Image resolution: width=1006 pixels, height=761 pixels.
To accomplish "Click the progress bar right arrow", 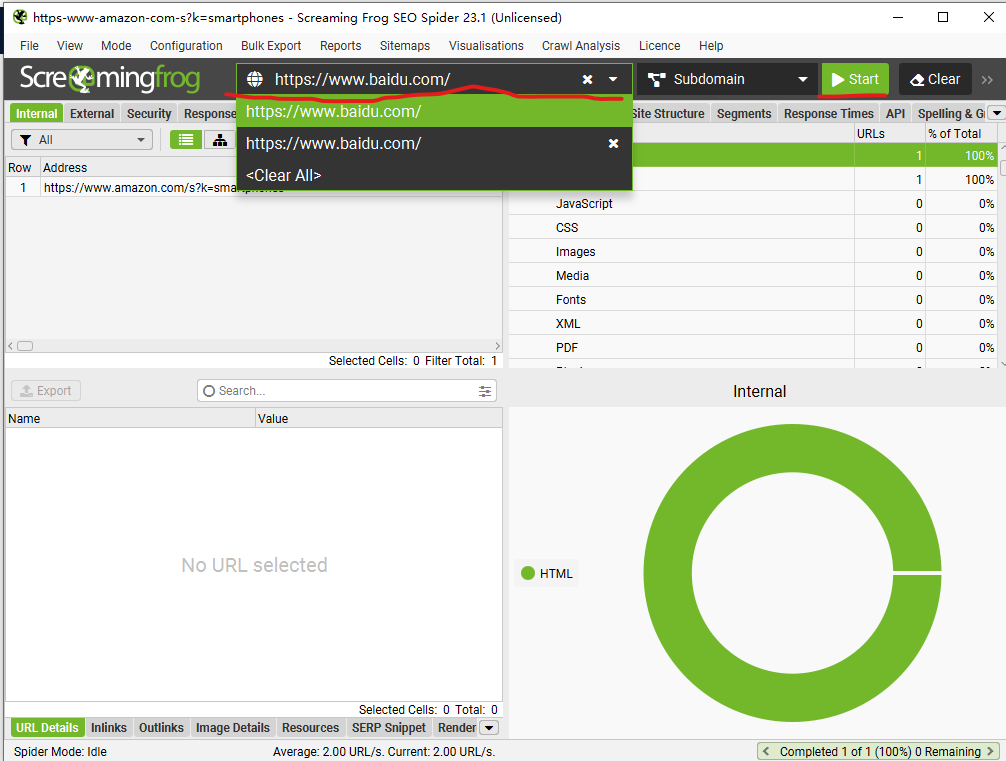I will point(991,751).
